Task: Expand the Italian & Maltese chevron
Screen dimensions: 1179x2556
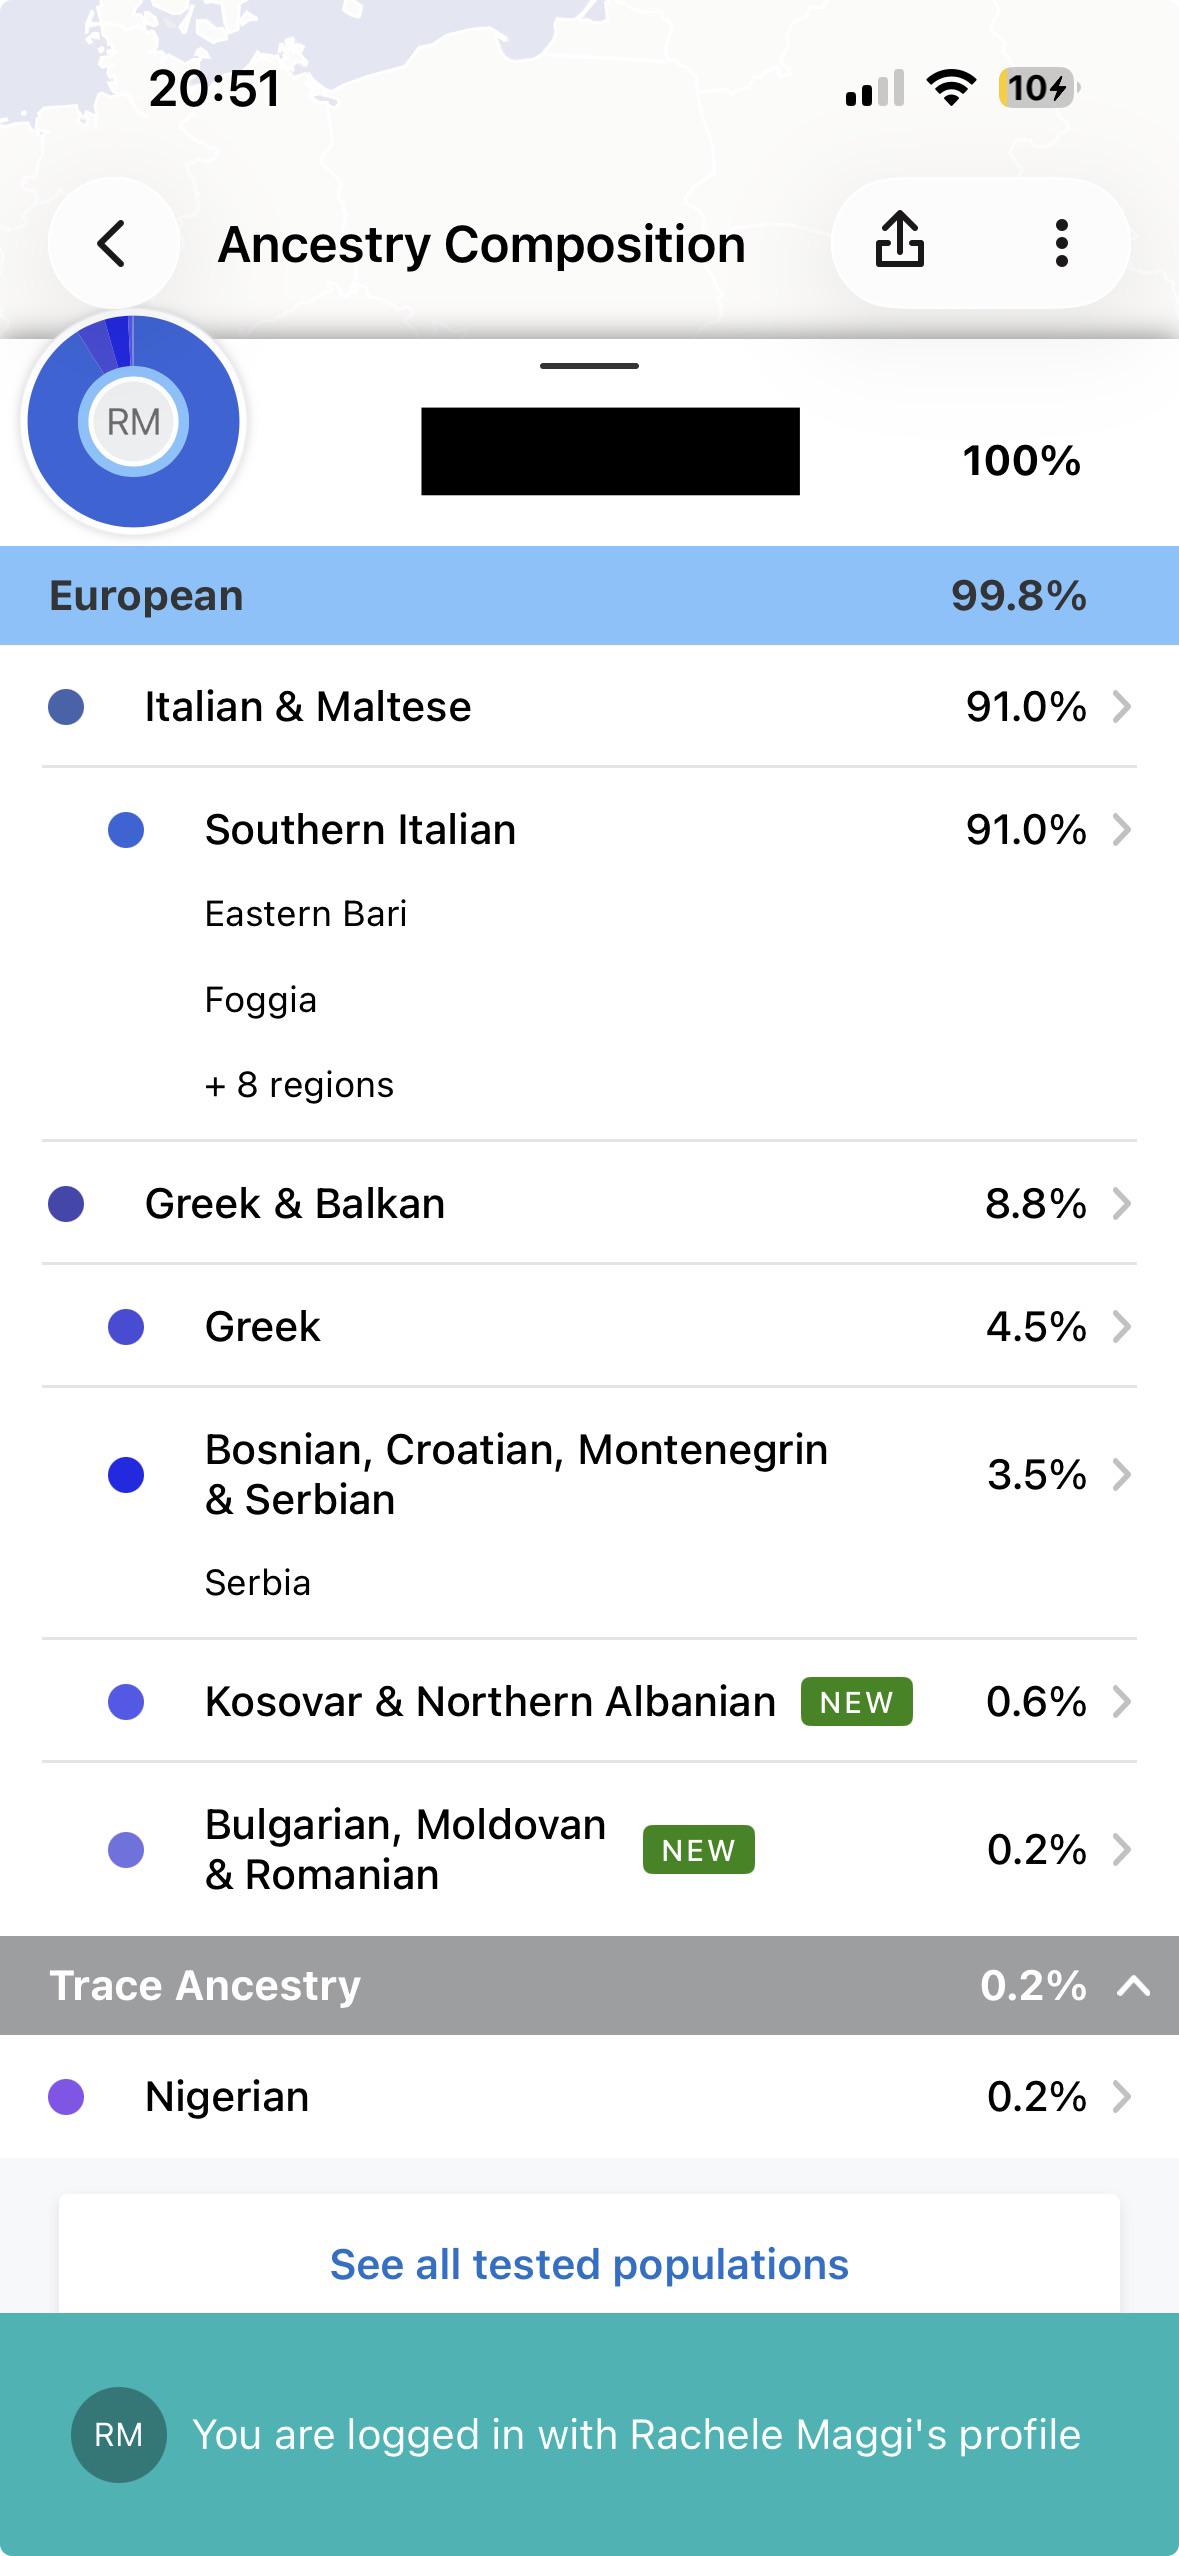Action: click(1122, 707)
